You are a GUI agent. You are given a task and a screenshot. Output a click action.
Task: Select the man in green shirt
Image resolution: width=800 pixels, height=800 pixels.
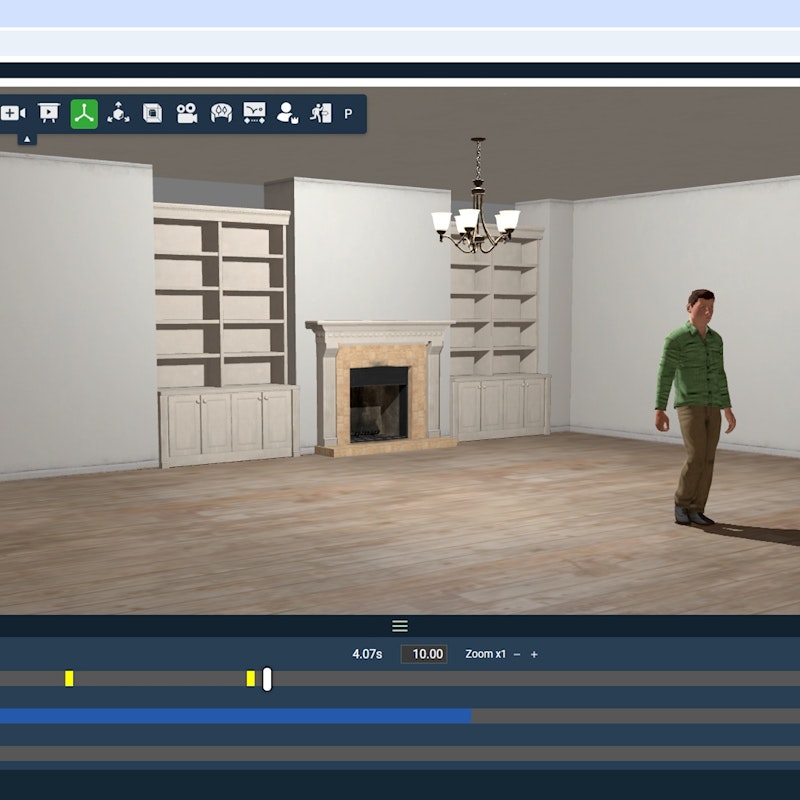[696, 407]
